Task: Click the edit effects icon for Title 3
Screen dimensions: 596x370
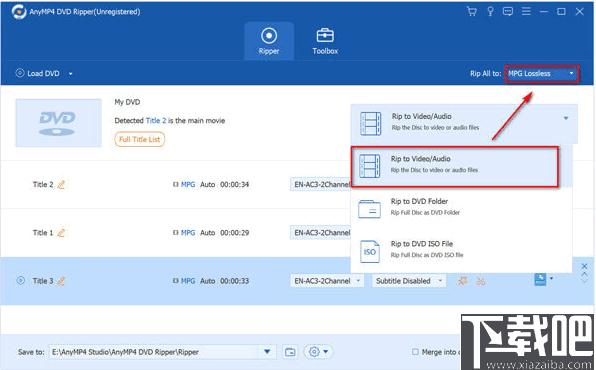Action: 462,281
